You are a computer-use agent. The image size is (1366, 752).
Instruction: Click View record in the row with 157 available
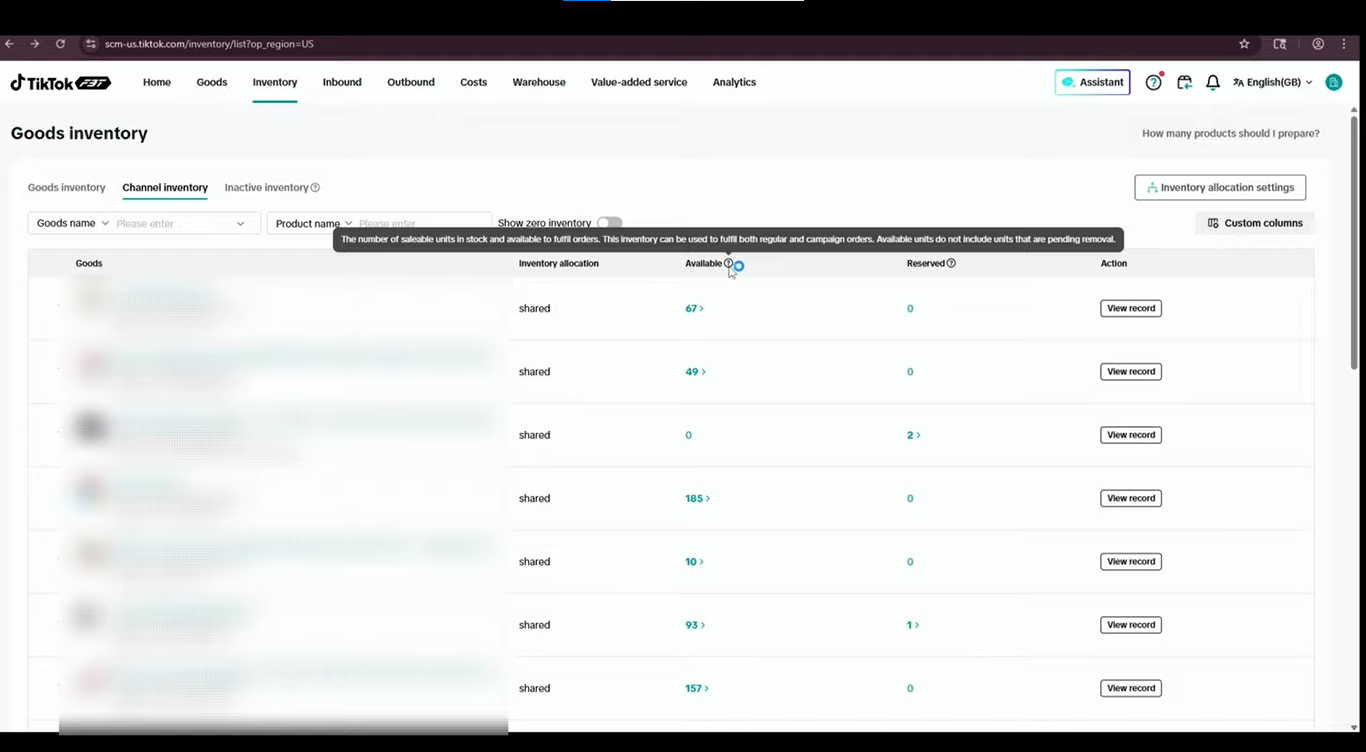[1131, 688]
